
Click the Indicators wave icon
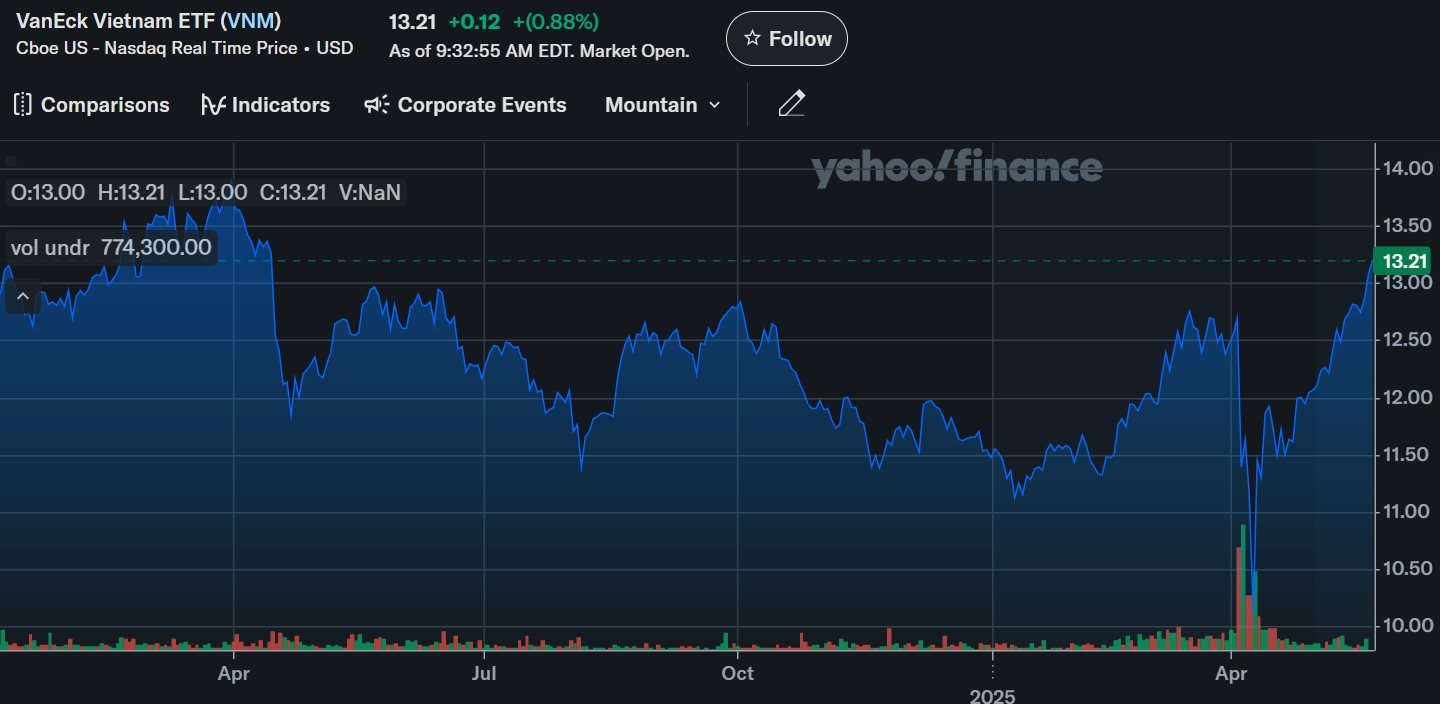click(213, 105)
